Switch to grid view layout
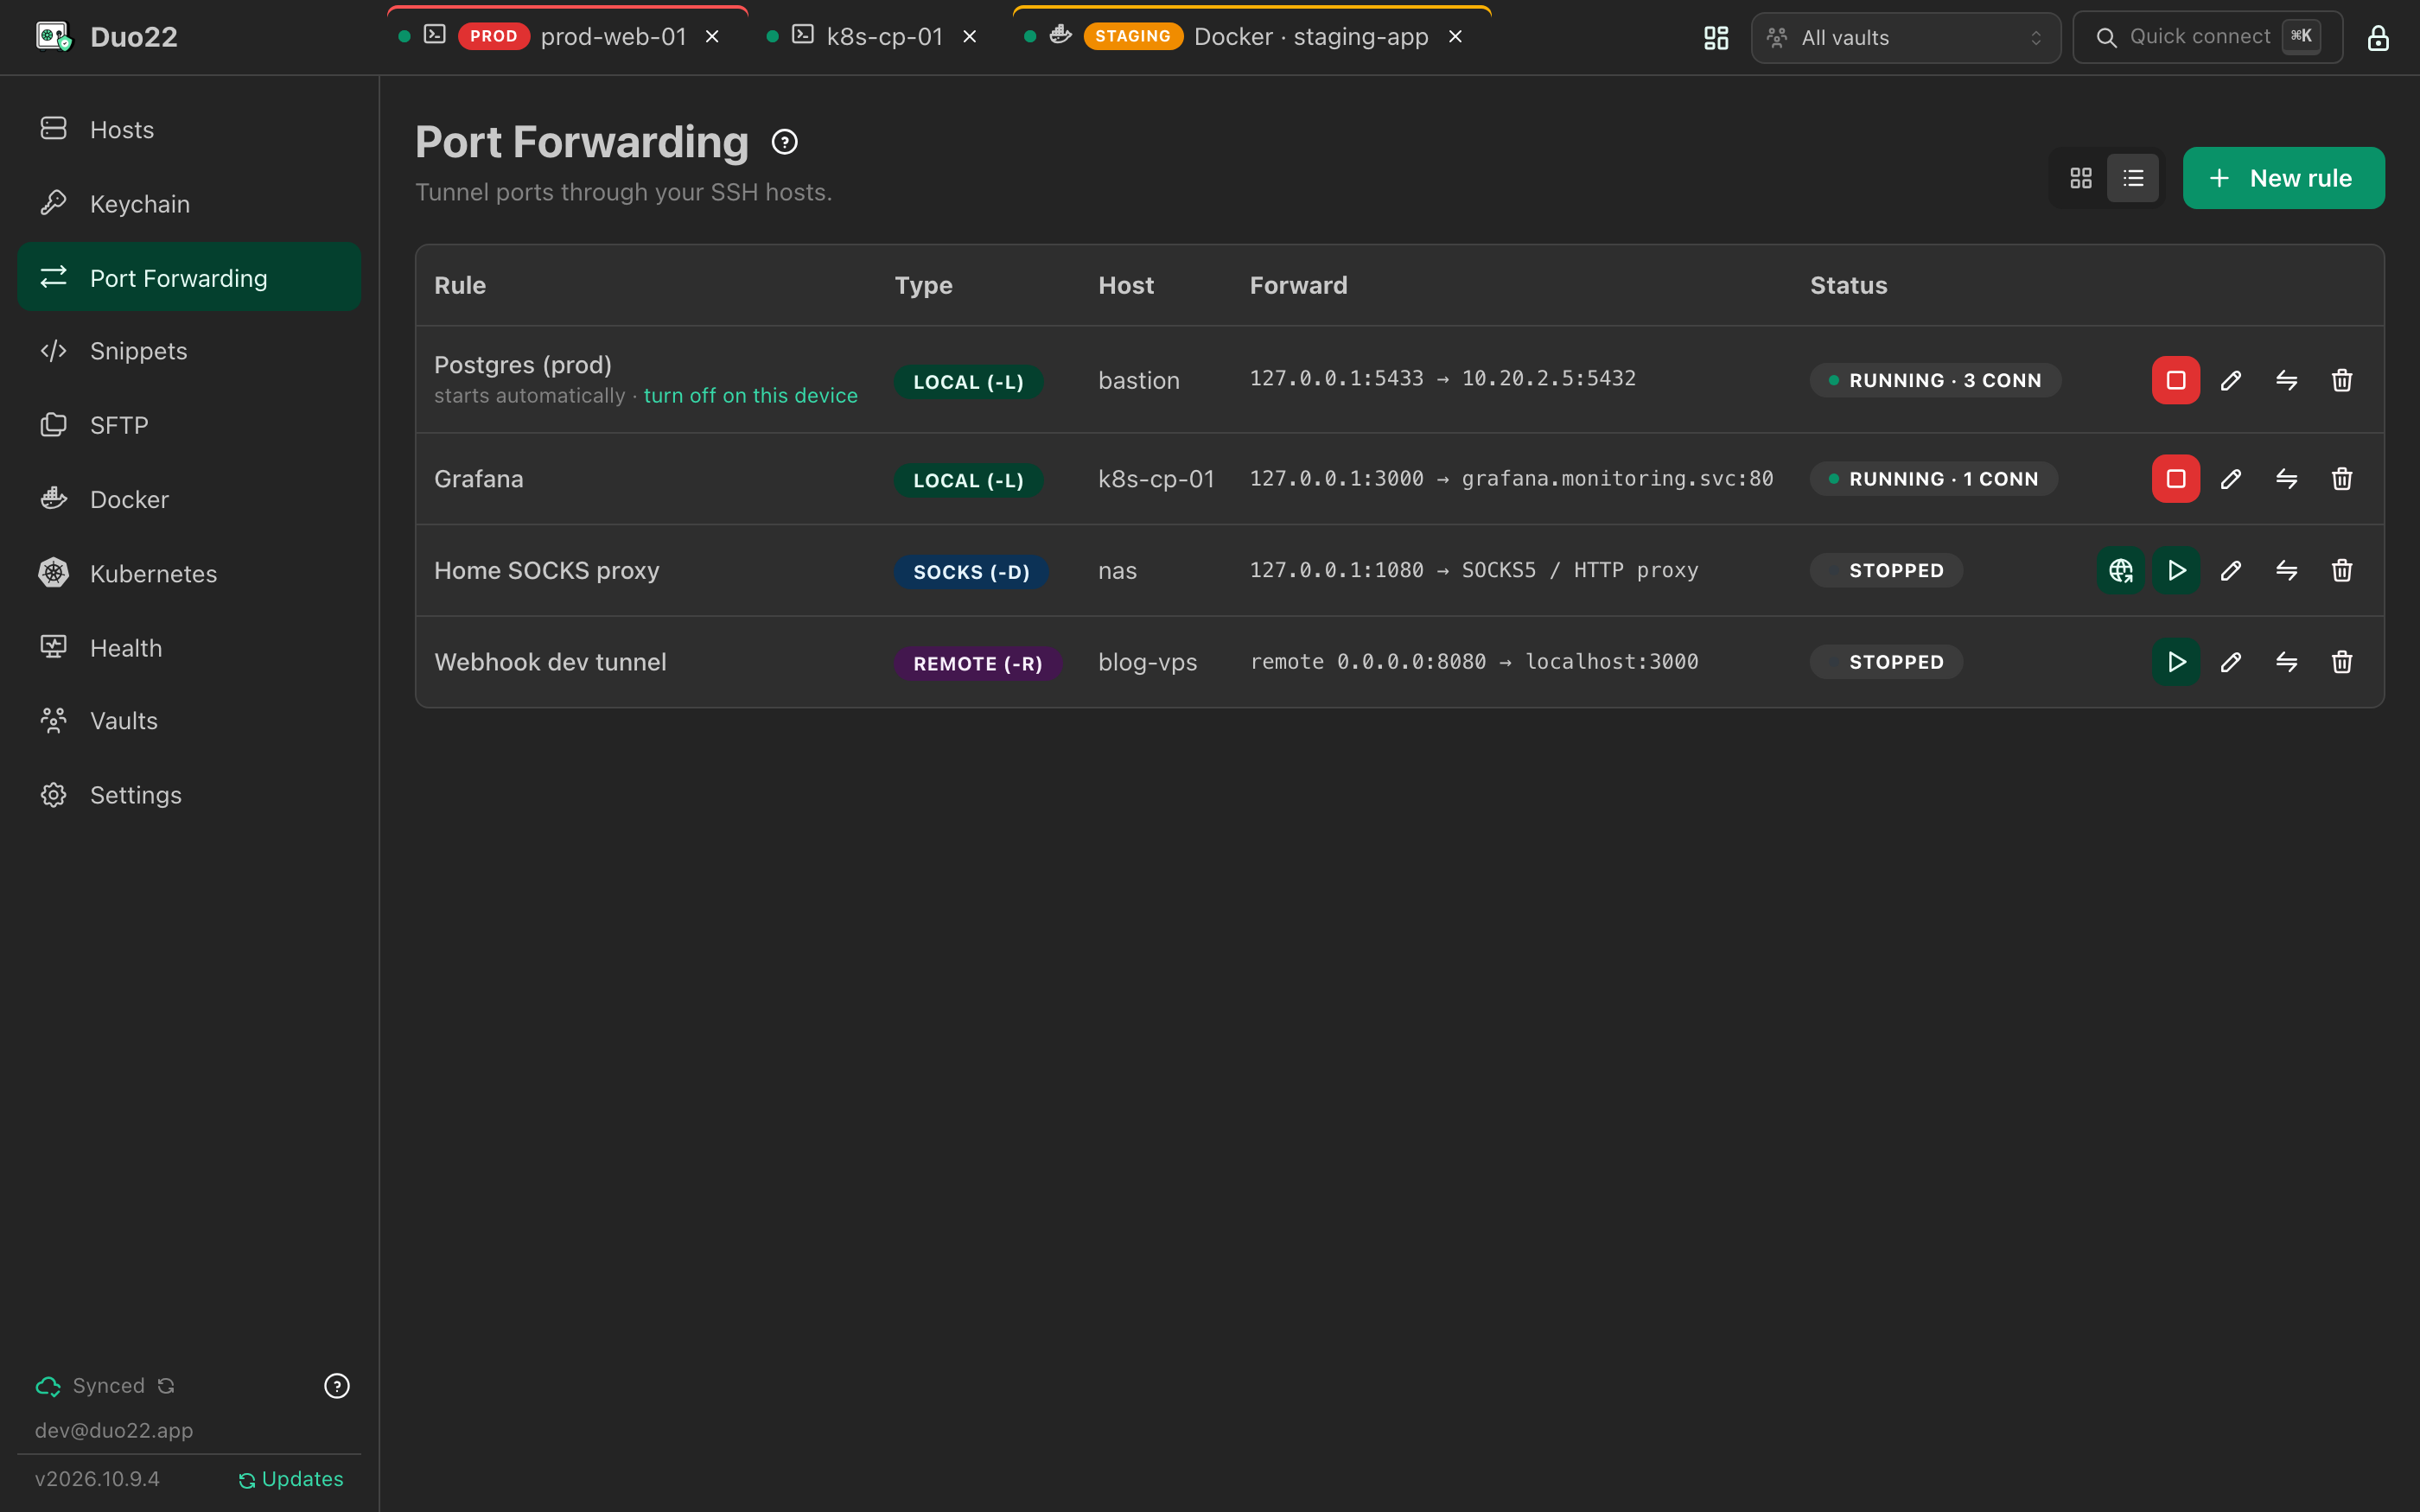2420x1512 pixels. pos(2081,178)
